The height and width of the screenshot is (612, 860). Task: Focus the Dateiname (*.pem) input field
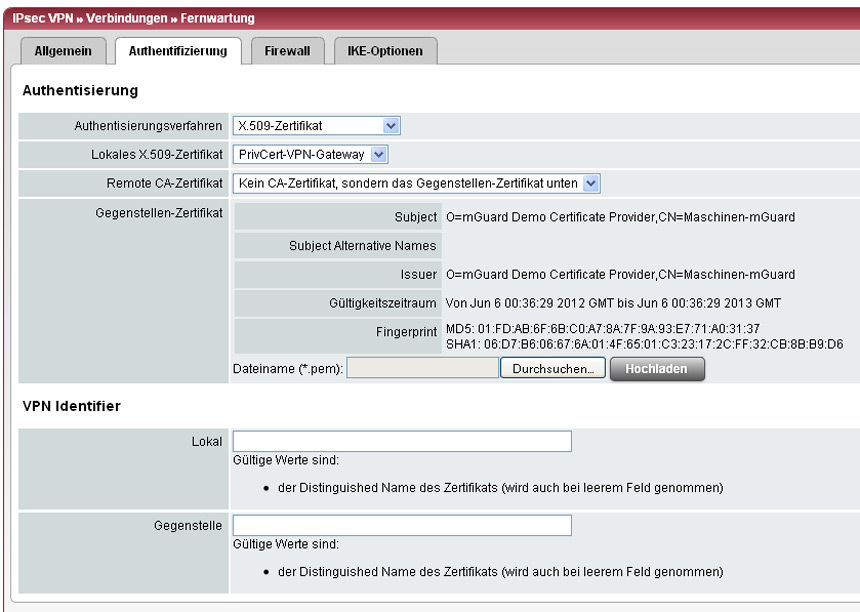click(x=422, y=369)
